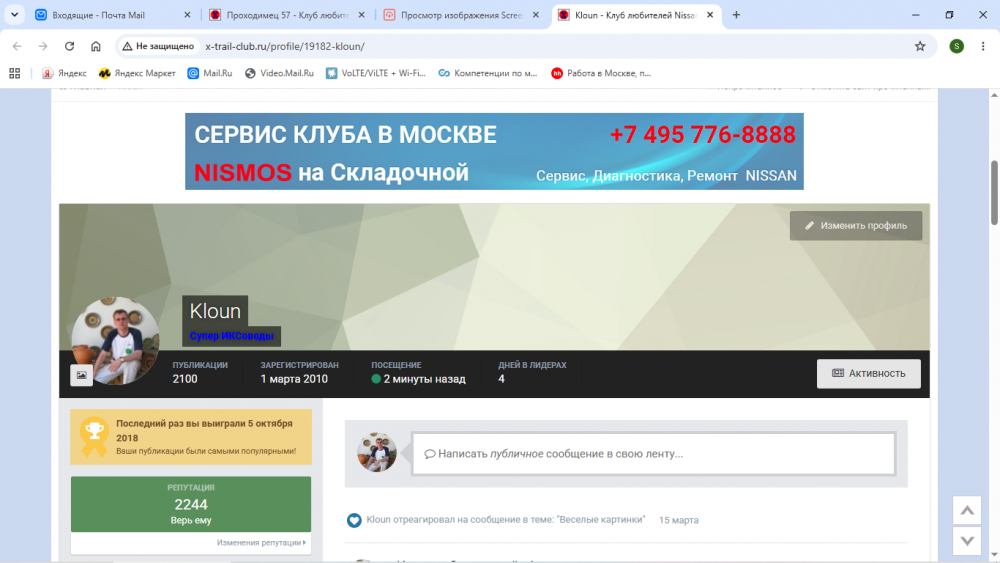Viewport: 1000px width, 563px height.
Task: Open the Kloun profile avatar photo
Action: [x=115, y=340]
